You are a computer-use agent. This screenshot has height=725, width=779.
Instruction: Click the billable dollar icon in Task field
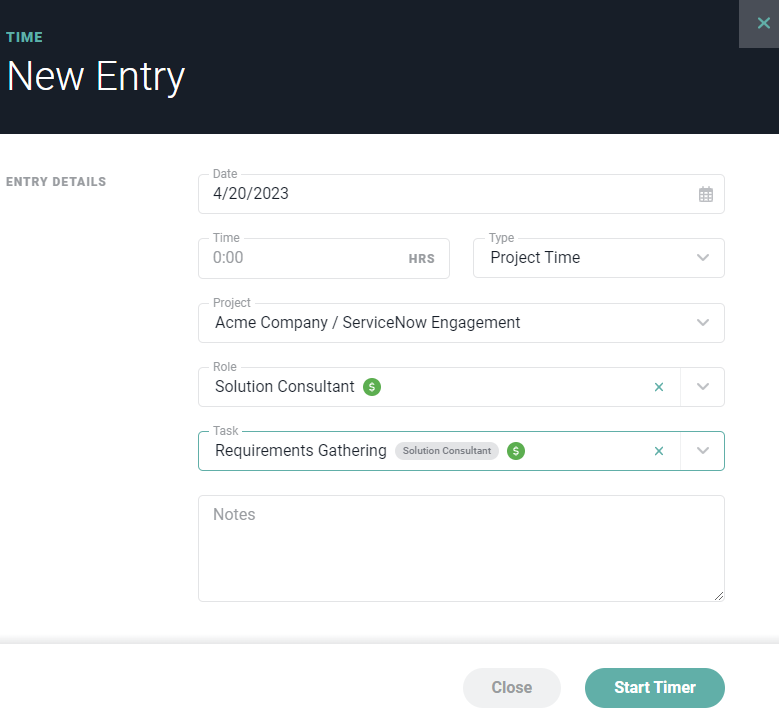516,451
